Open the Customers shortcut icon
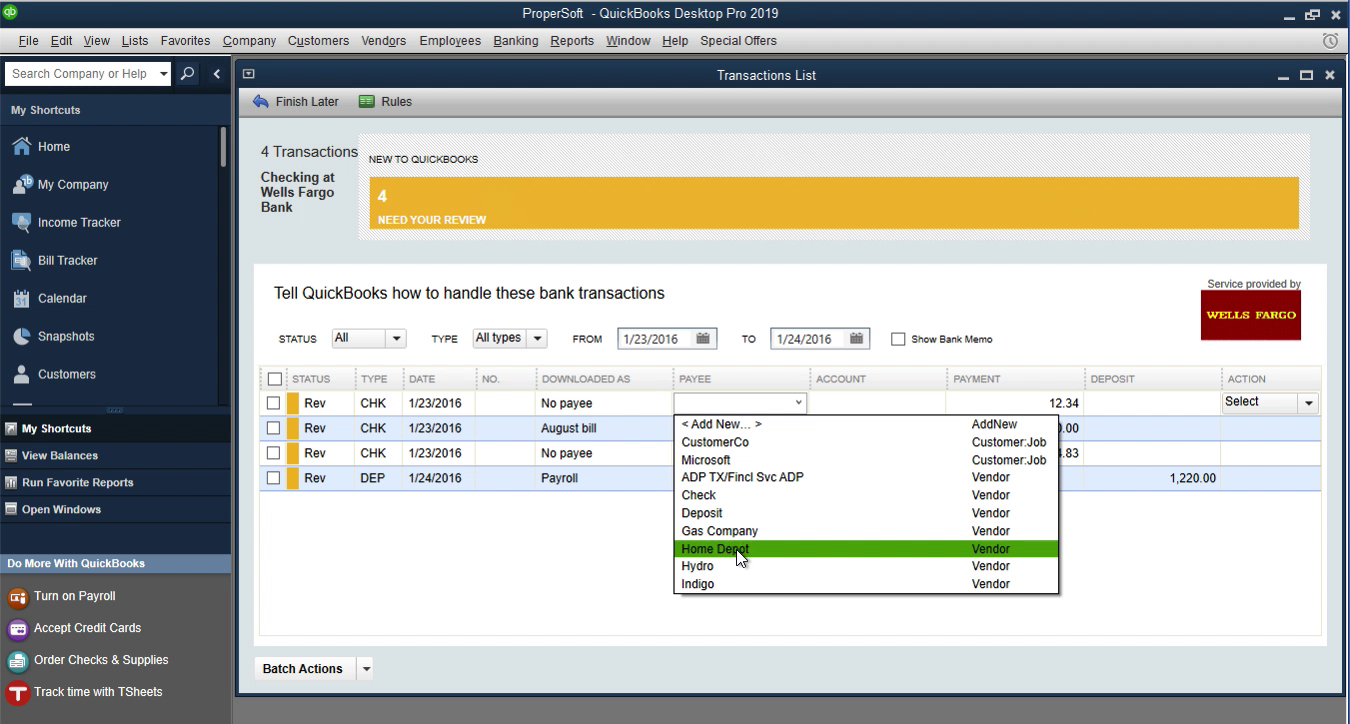 [21, 374]
